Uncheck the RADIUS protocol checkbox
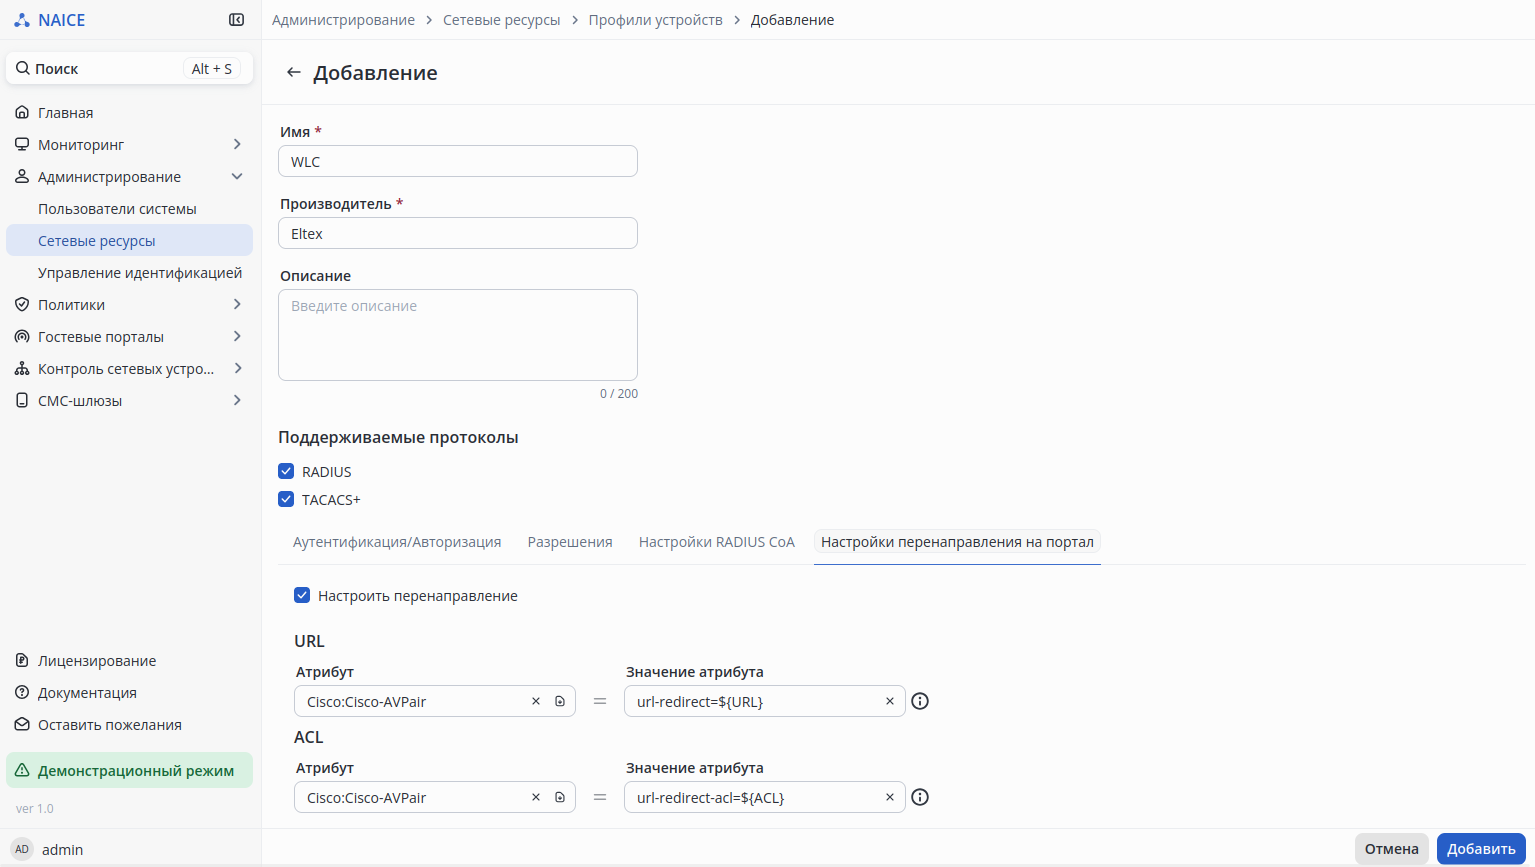Viewport: 1535px width, 867px height. point(287,471)
